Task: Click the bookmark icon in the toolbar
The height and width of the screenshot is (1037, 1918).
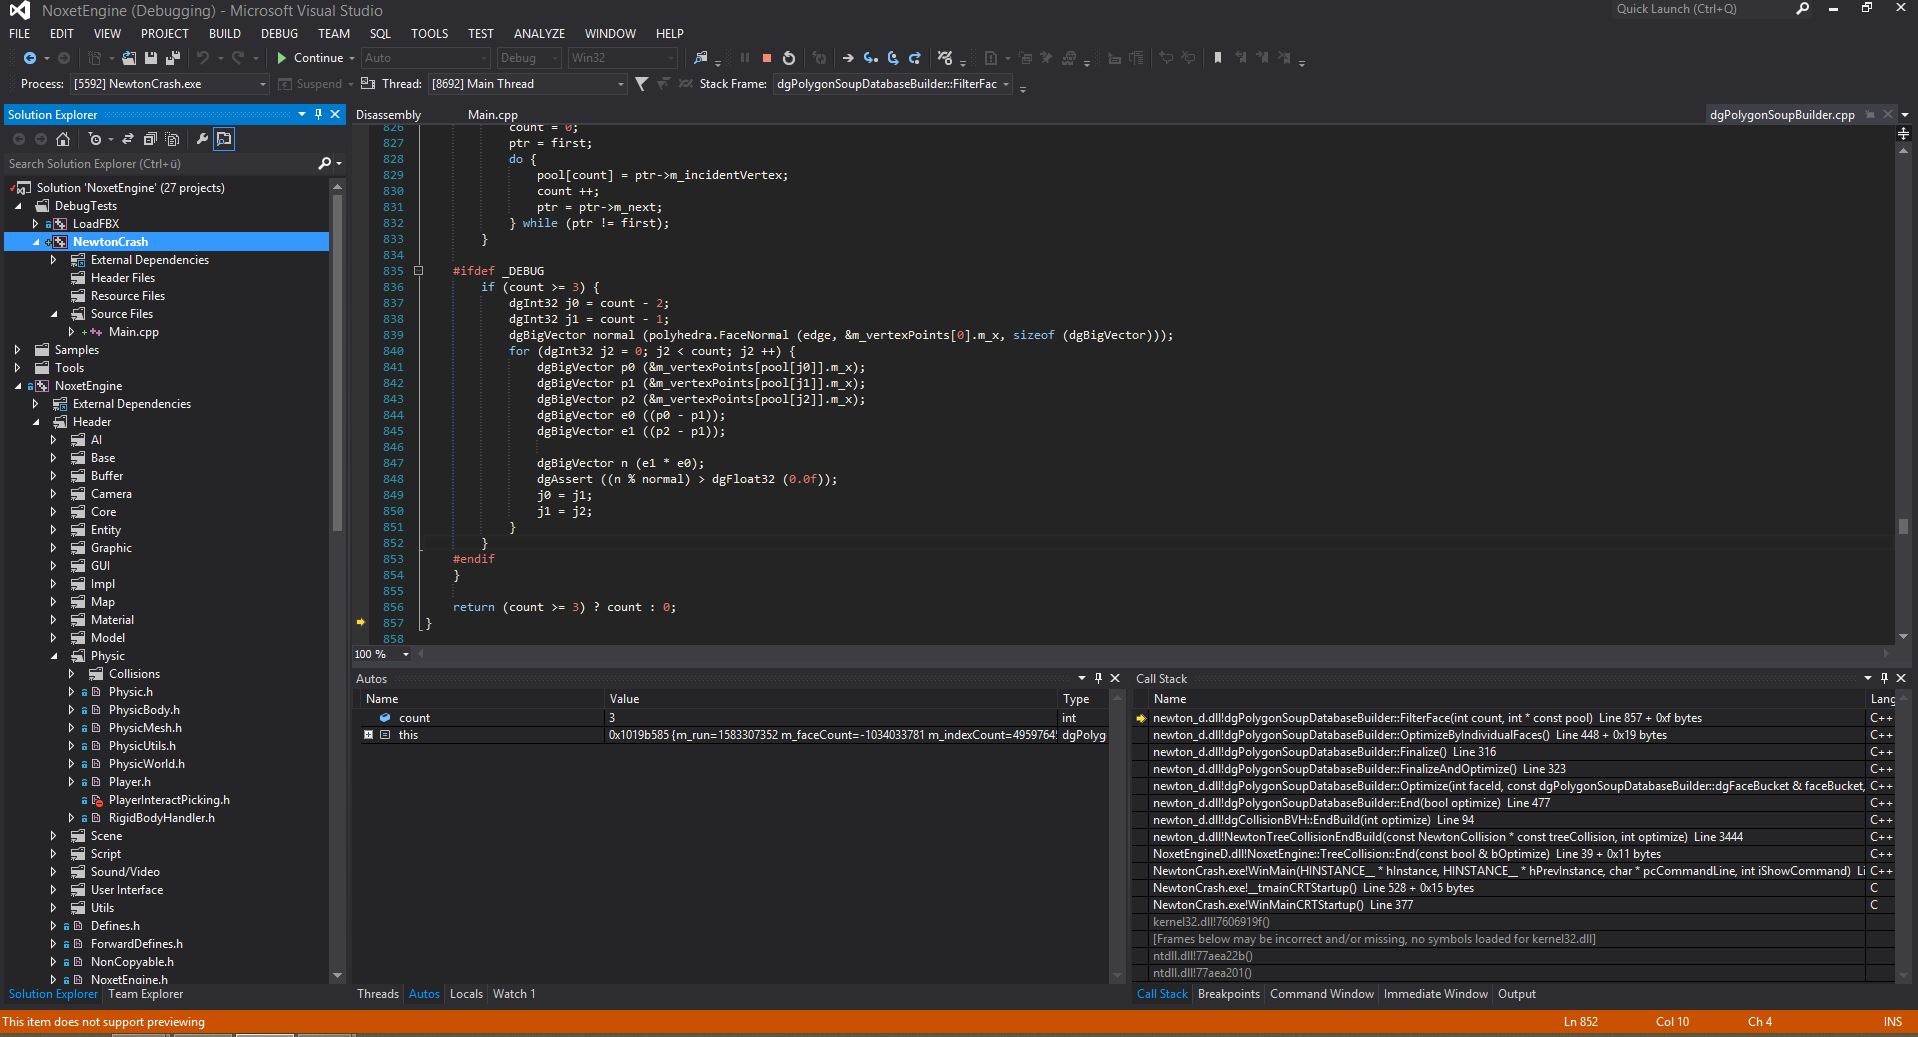Action: tap(1217, 58)
